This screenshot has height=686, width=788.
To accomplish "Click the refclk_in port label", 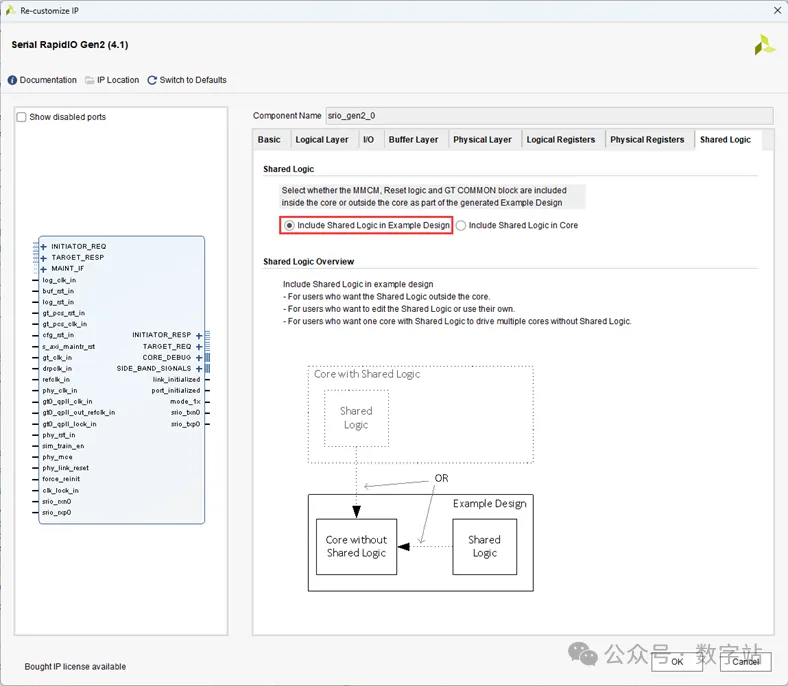I will click(x=56, y=380).
